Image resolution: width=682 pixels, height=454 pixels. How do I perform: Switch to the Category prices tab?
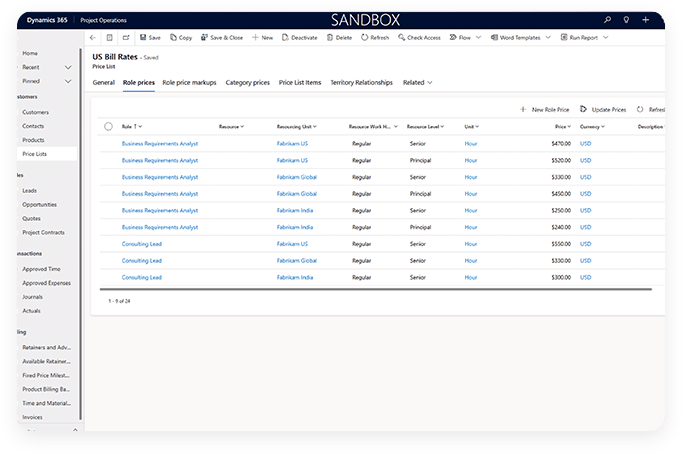247,82
